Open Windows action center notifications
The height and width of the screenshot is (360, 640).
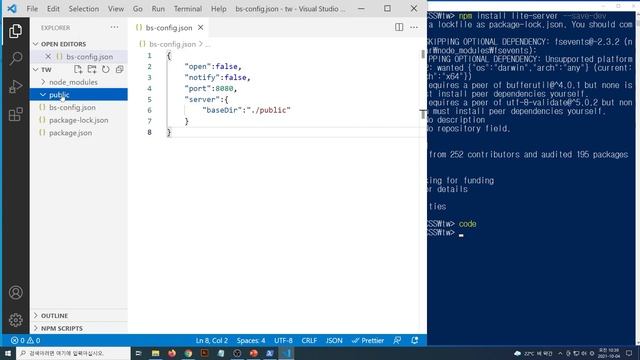(x=629, y=353)
